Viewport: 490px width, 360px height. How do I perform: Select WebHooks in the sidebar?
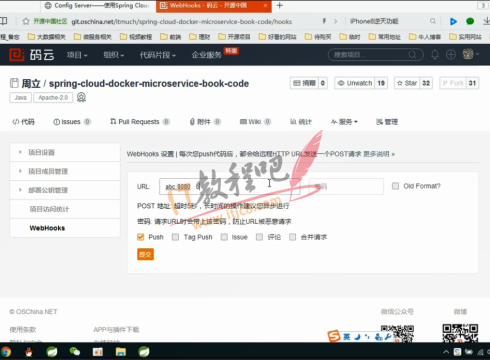(65, 228)
